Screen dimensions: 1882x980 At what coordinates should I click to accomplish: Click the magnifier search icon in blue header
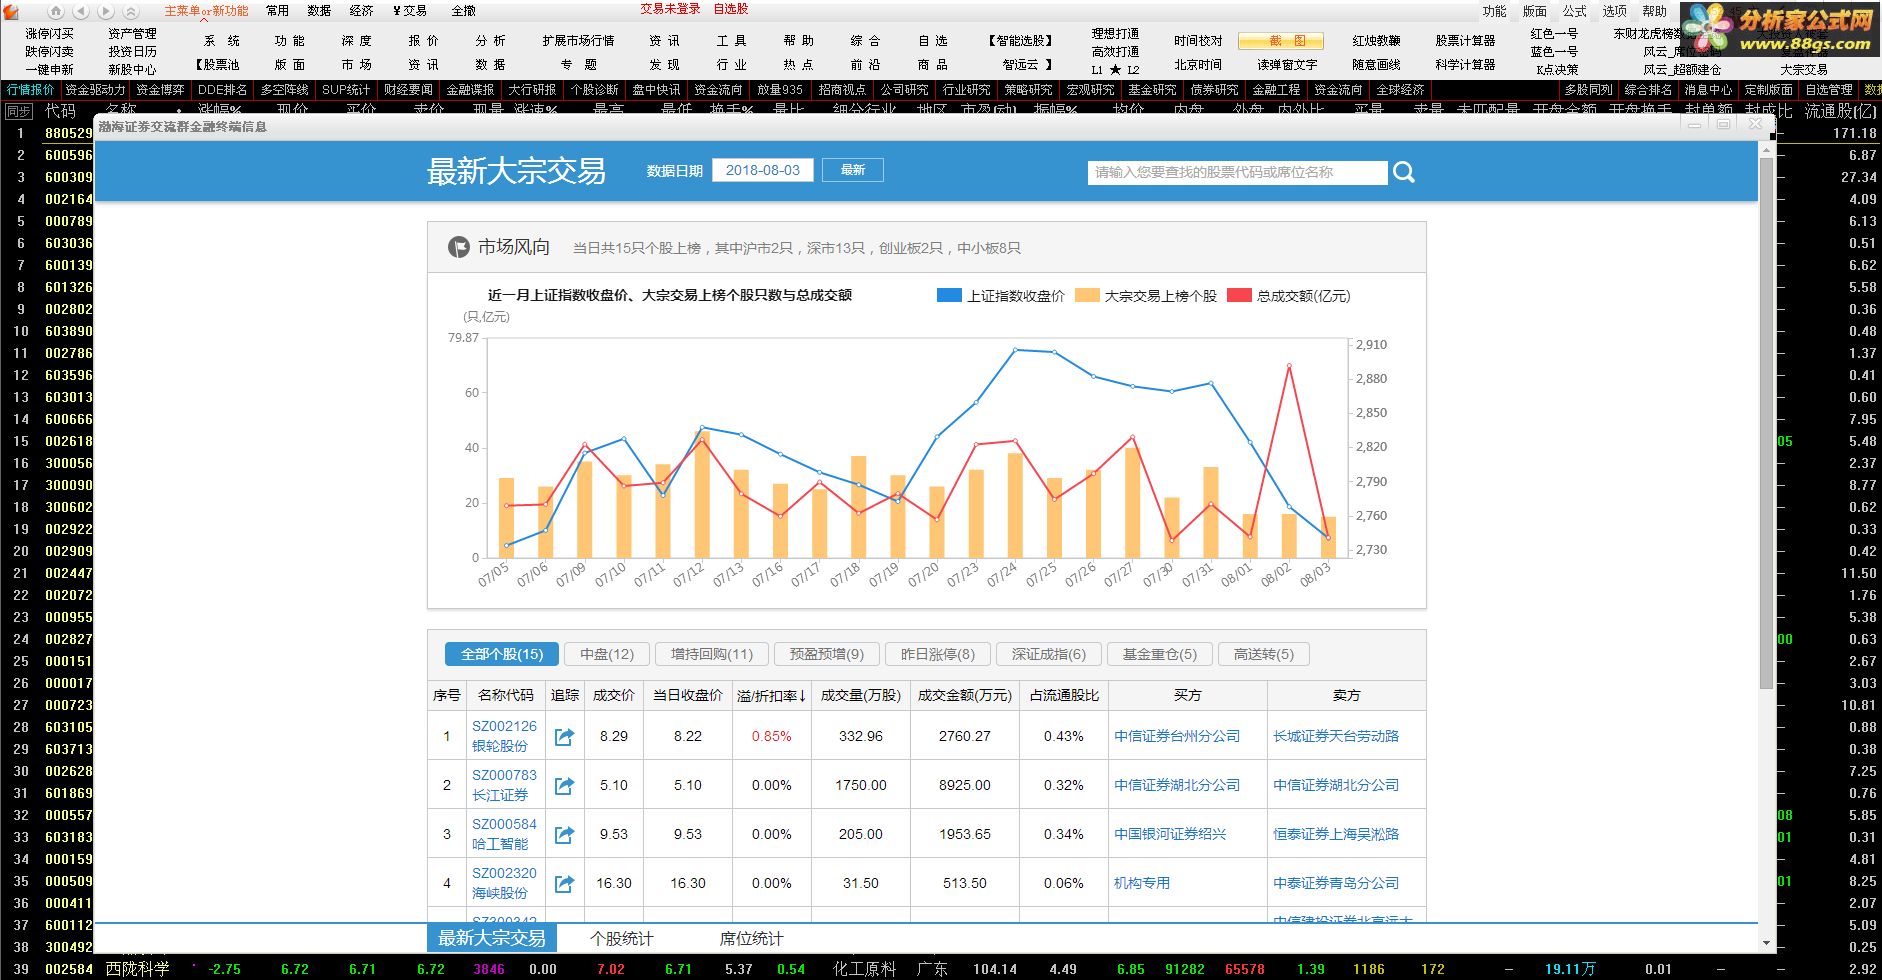(x=1404, y=172)
